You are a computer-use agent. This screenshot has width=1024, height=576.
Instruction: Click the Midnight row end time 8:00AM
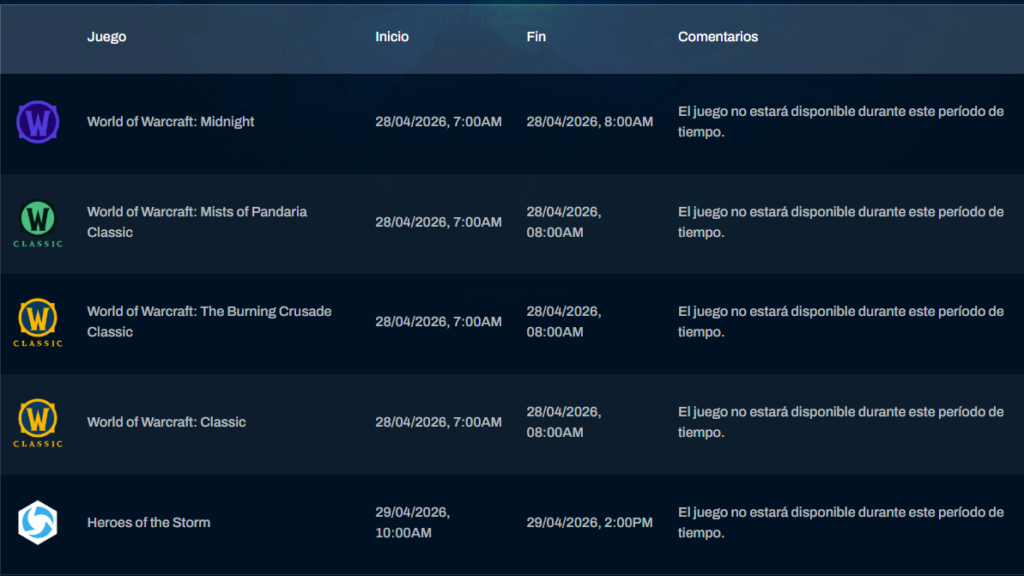point(589,122)
